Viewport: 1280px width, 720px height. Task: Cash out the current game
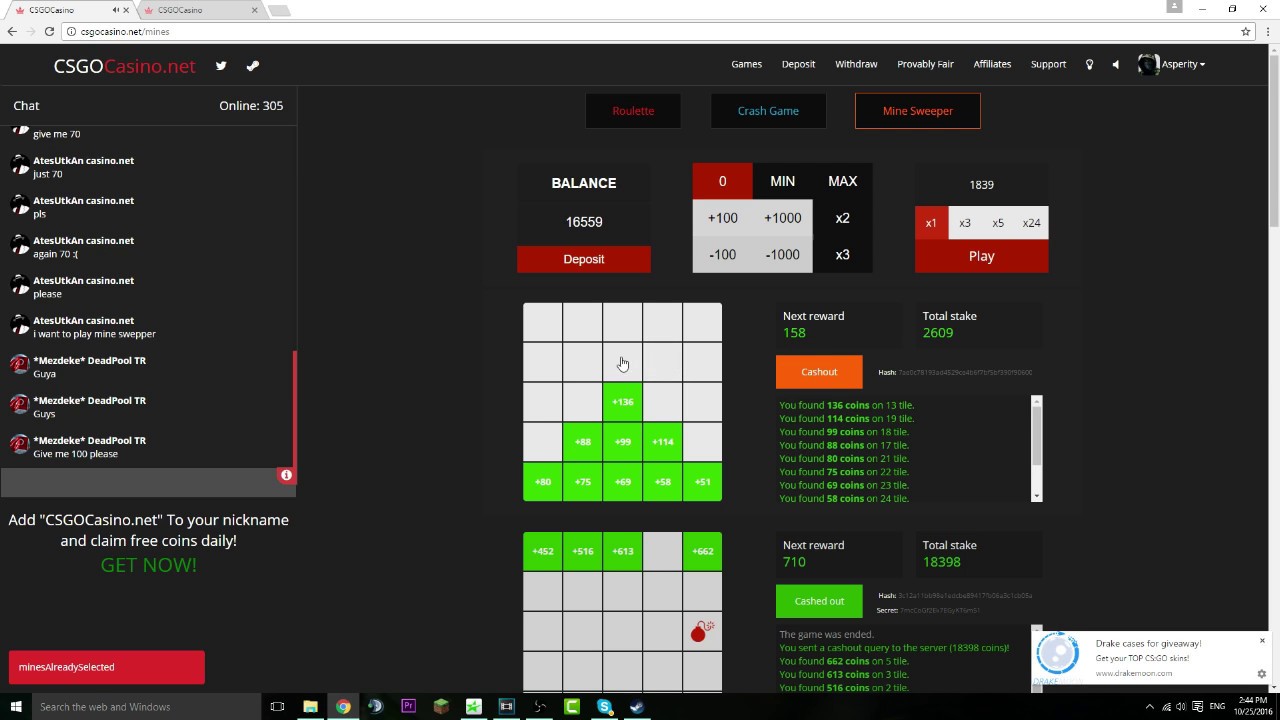click(819, 372)
